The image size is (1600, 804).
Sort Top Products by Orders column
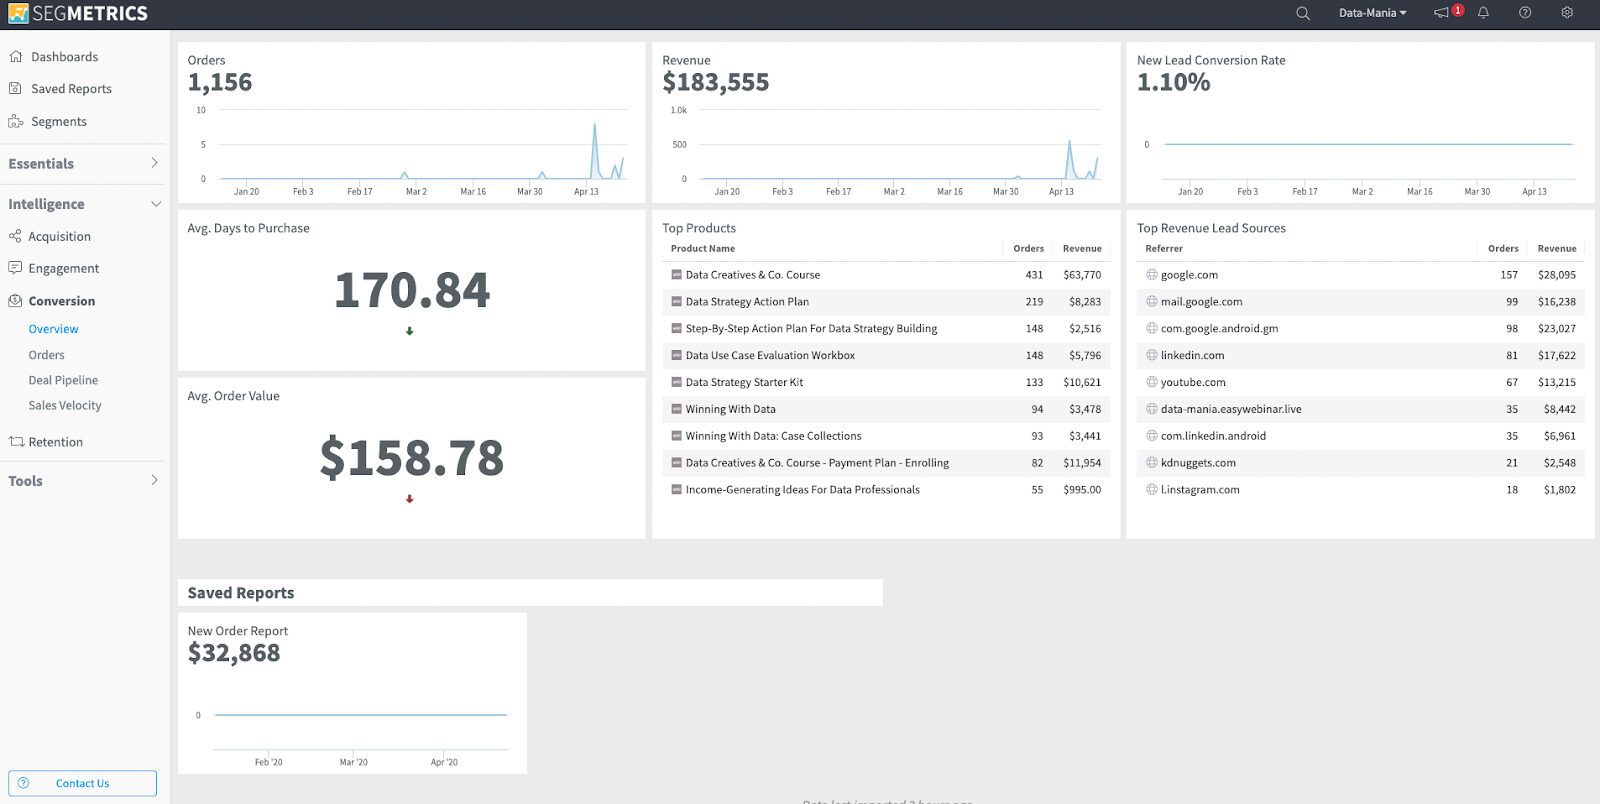(x=1028, y=249)
